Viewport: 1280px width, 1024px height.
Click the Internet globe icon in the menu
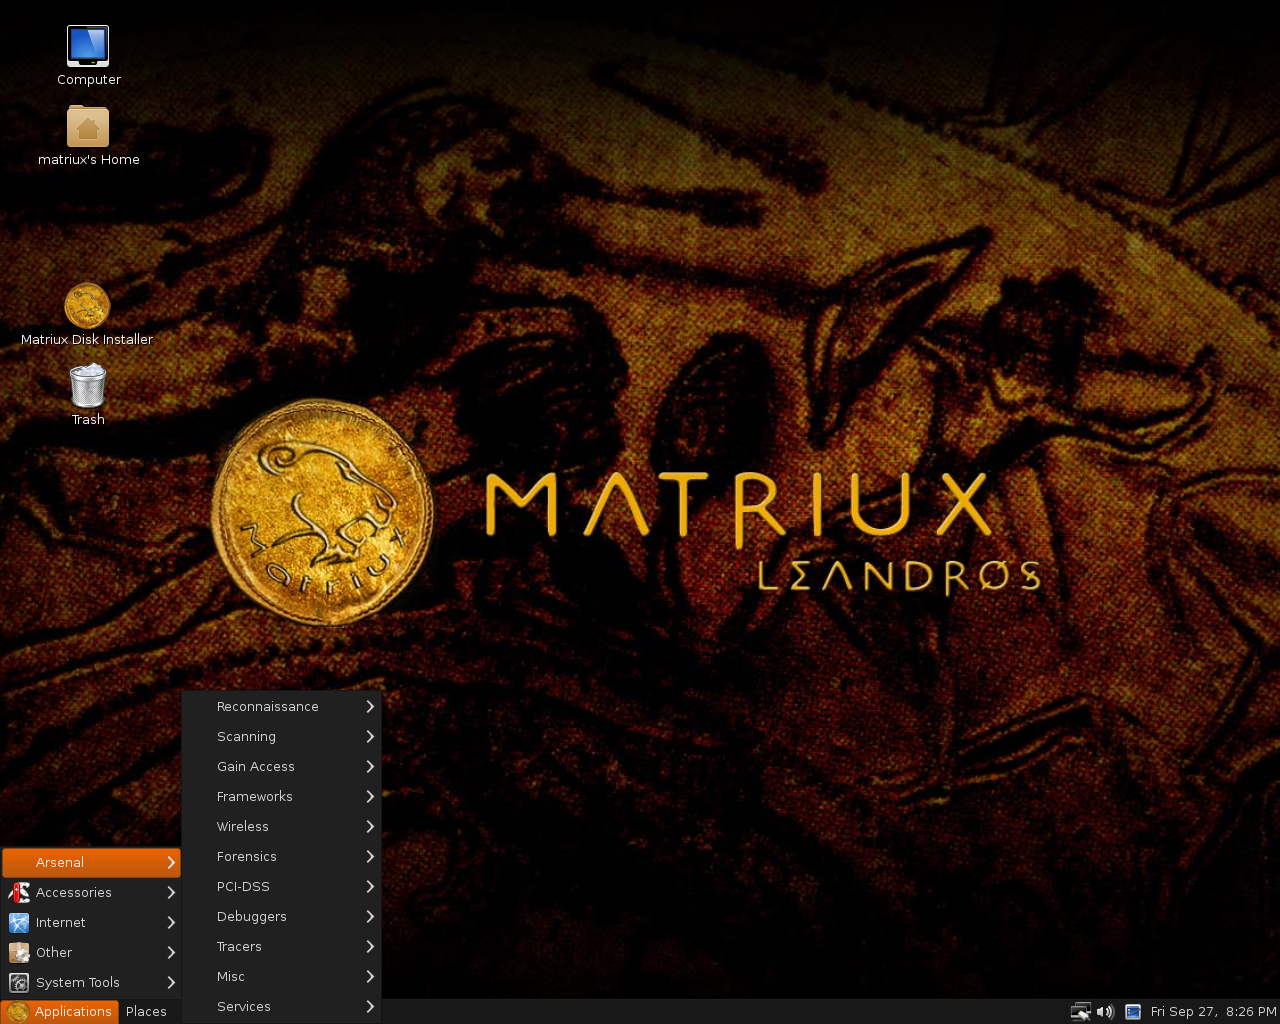click(x=19, y=922)
